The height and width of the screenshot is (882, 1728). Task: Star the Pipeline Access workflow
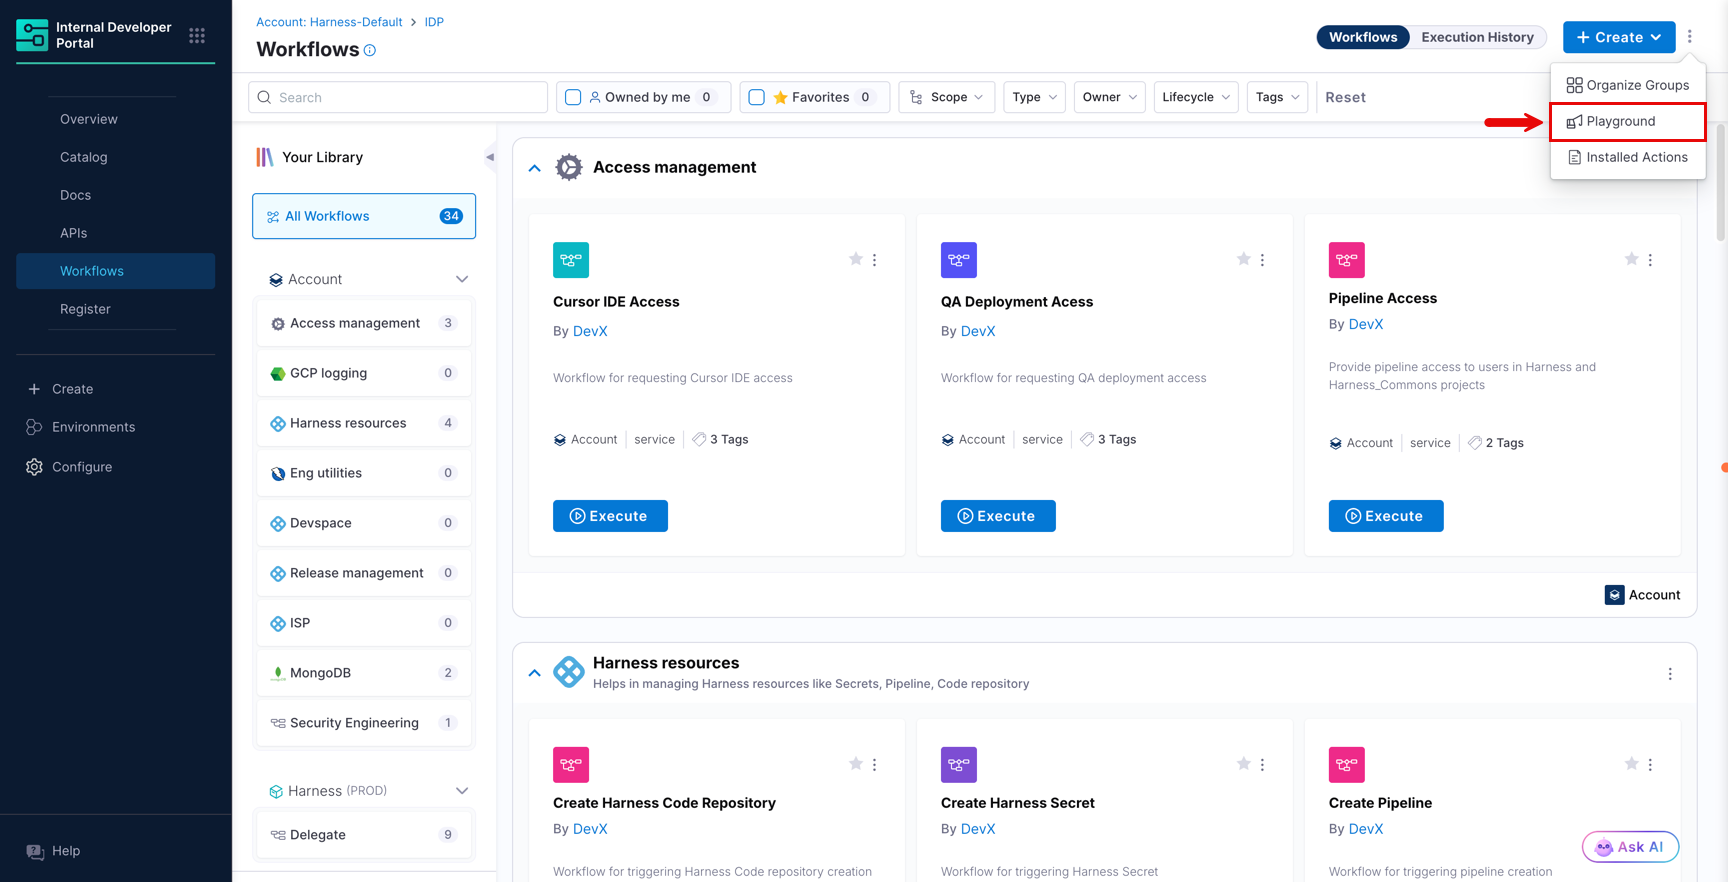pyautogui.click(x=1631, y=259)
